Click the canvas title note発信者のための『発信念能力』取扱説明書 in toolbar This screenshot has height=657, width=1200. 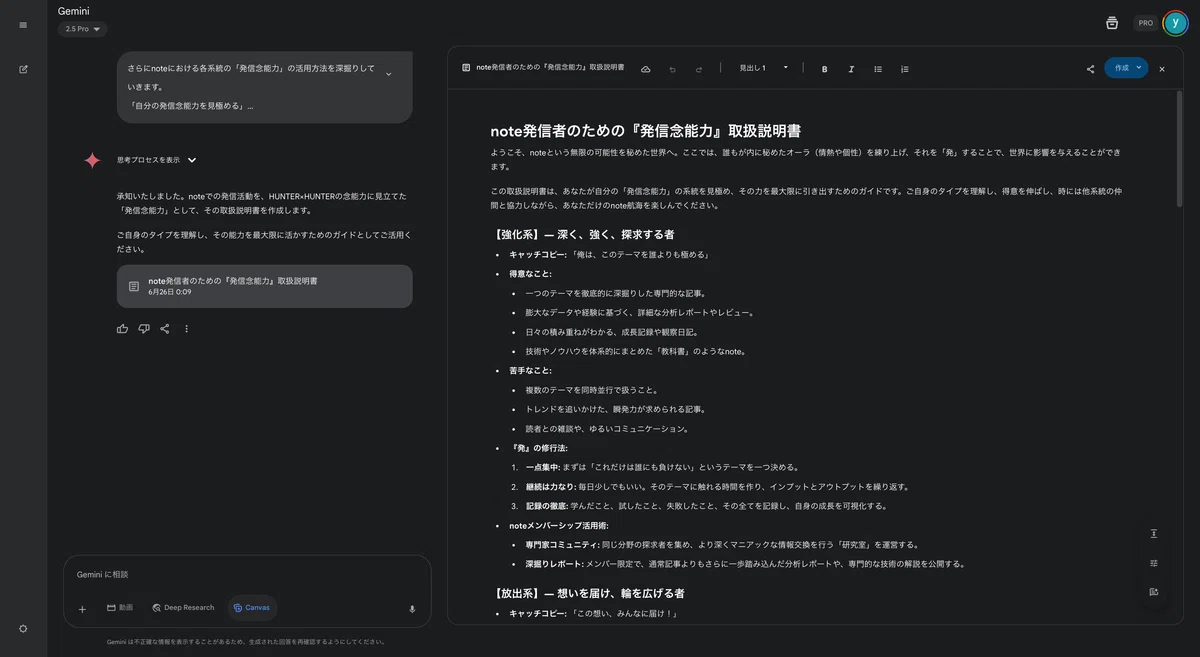point(550,68)
